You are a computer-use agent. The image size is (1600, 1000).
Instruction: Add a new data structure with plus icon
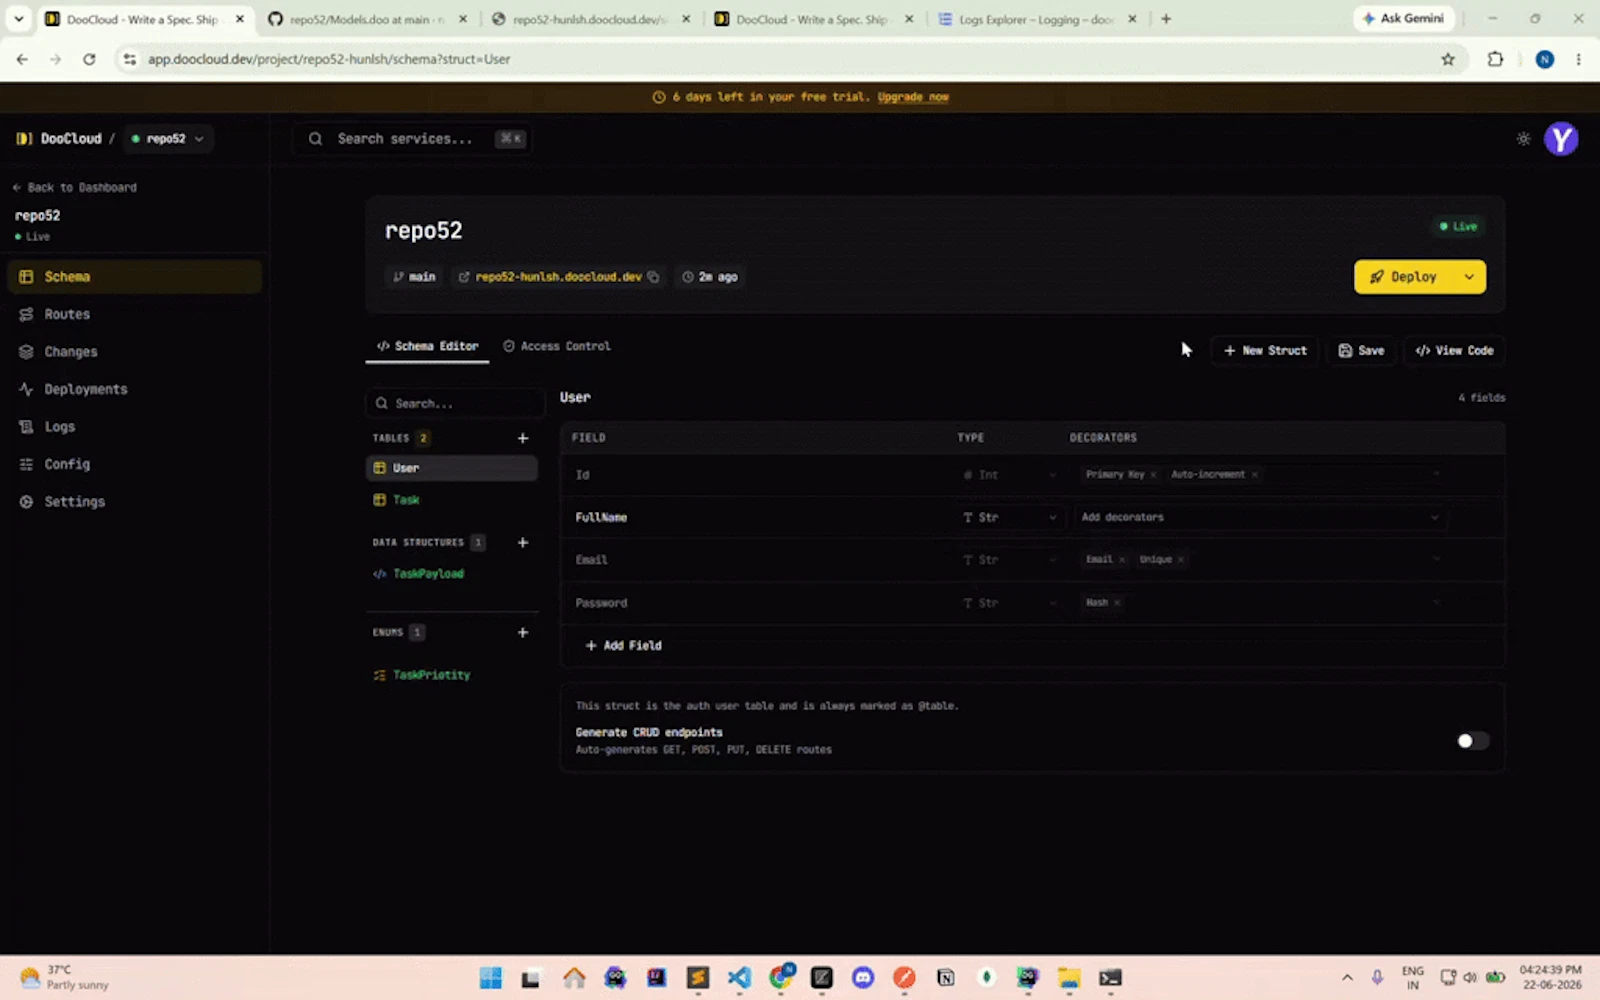point(522,542)
